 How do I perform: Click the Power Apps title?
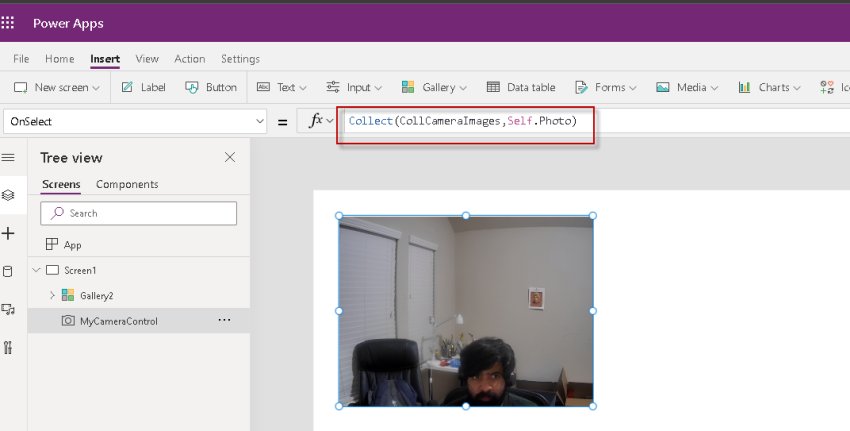(x=68, y=23)
